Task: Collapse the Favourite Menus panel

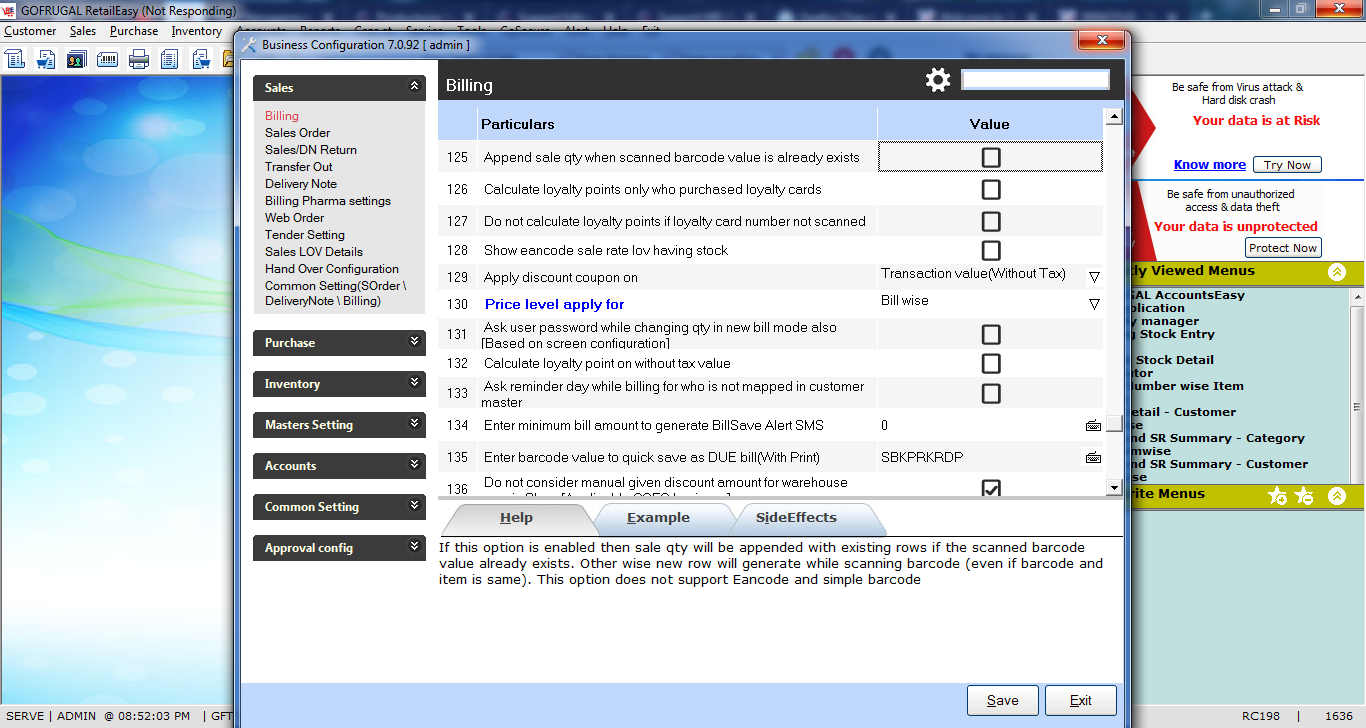Action: (x=1337, y=495)
